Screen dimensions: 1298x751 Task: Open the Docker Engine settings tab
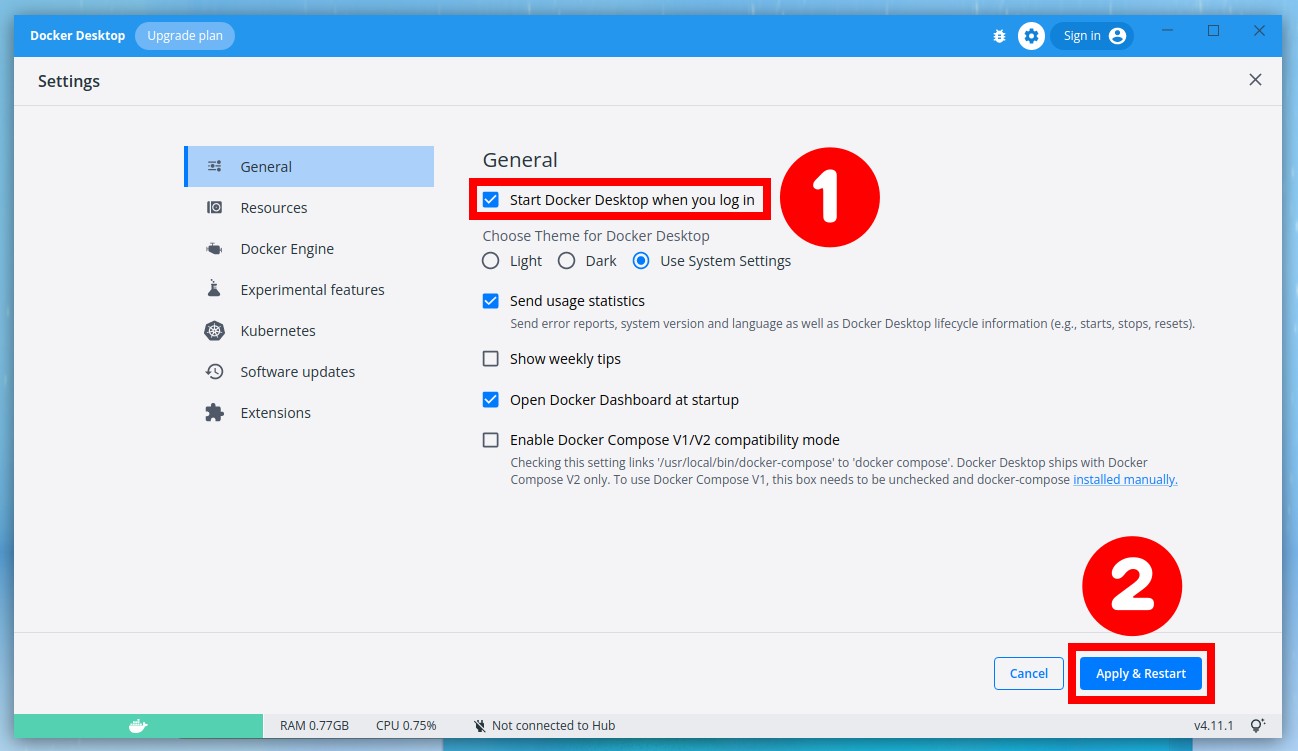[309, 249]
